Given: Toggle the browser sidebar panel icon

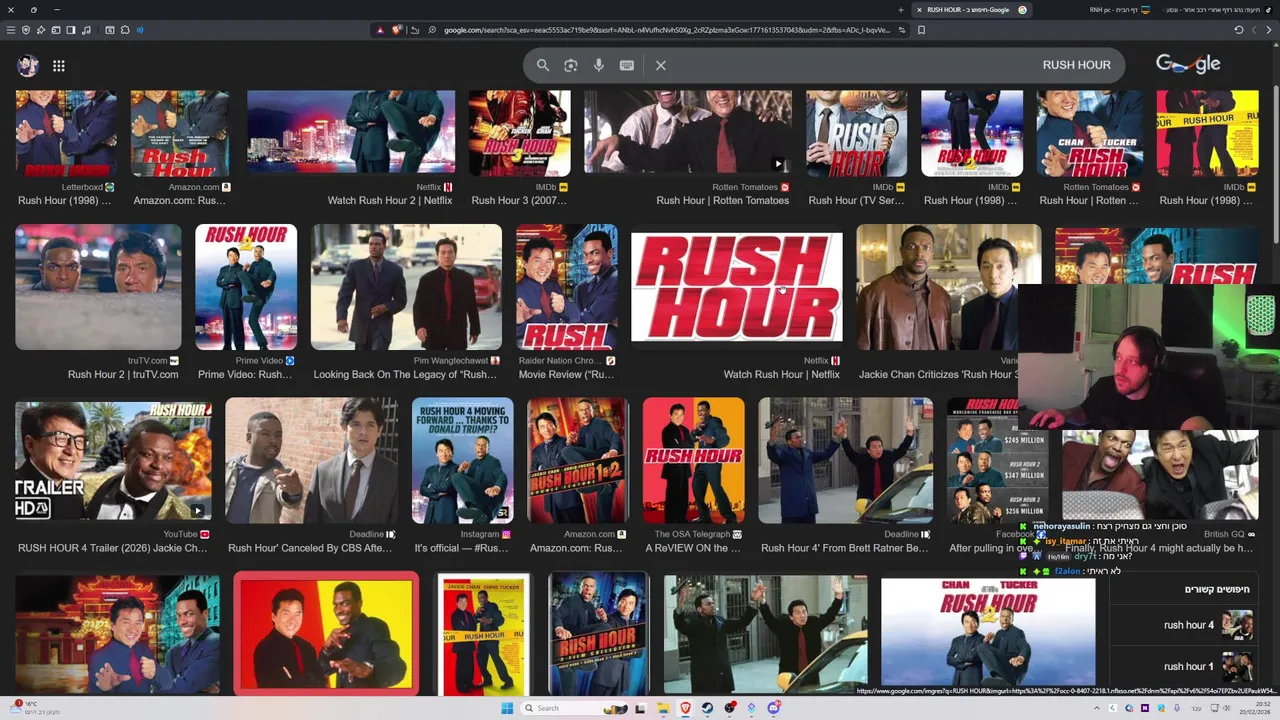Looking at the screenshot, I should pos(71,30).
